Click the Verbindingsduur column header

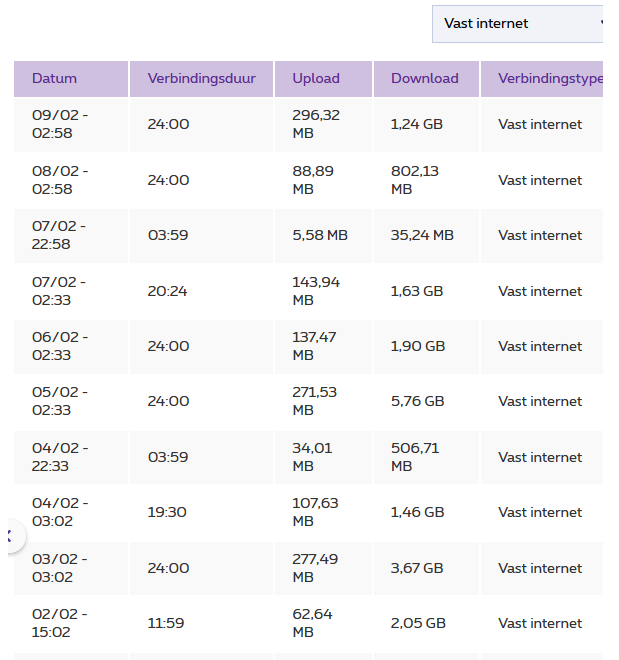click(x=202, y=79)
